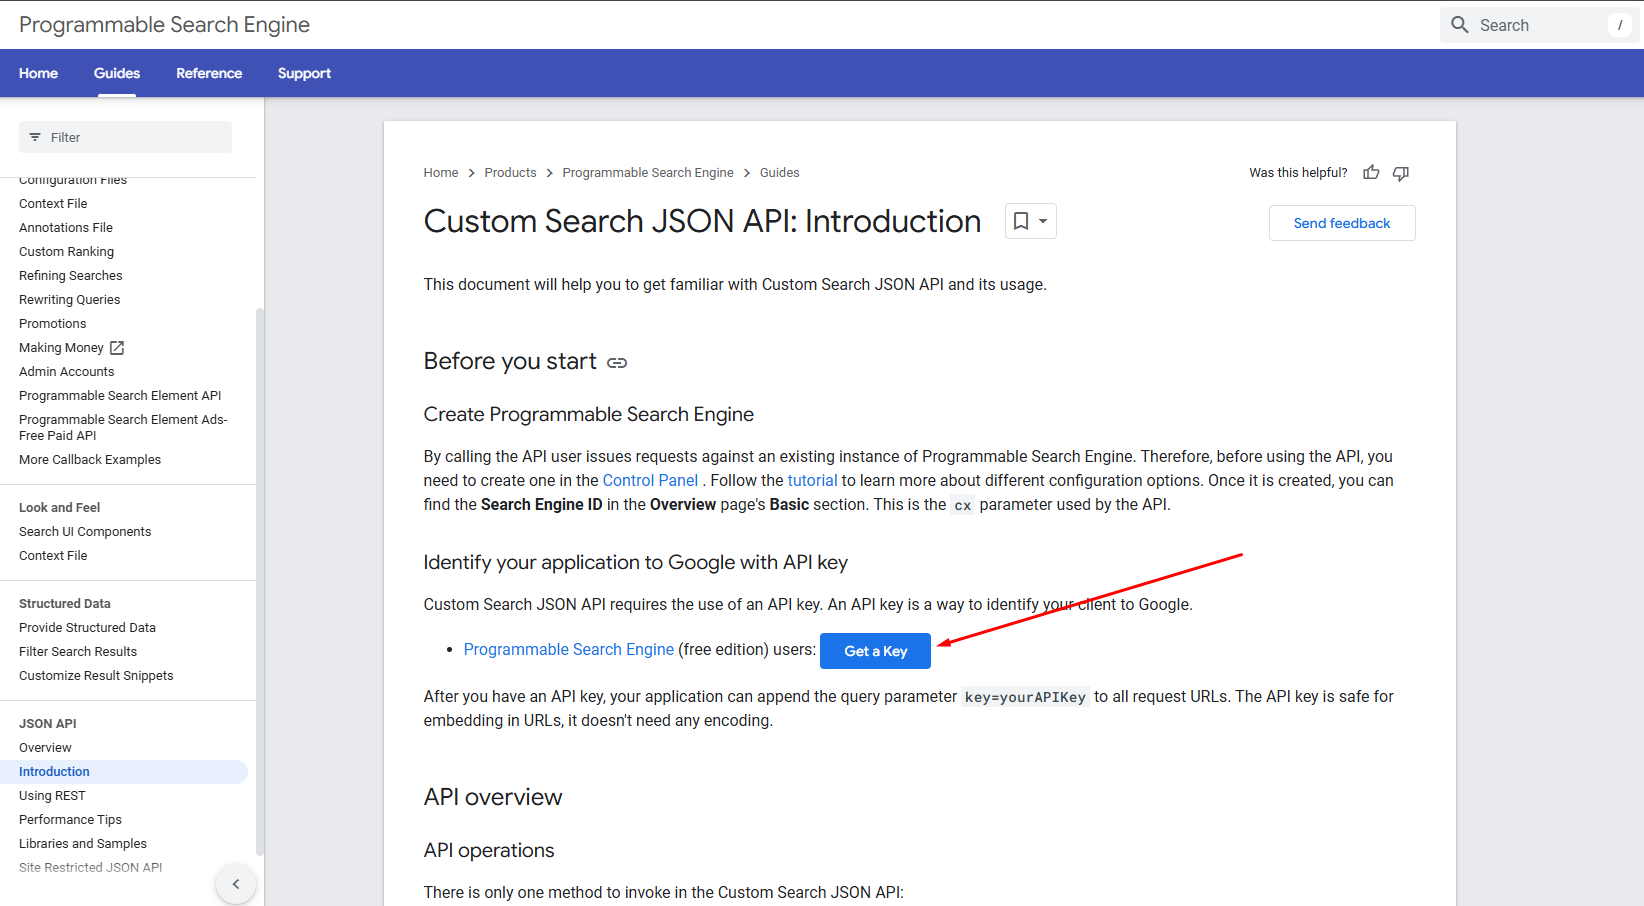Follow the tutorial link
Screen dimensions: 1644x906
(x=812, y=481)
